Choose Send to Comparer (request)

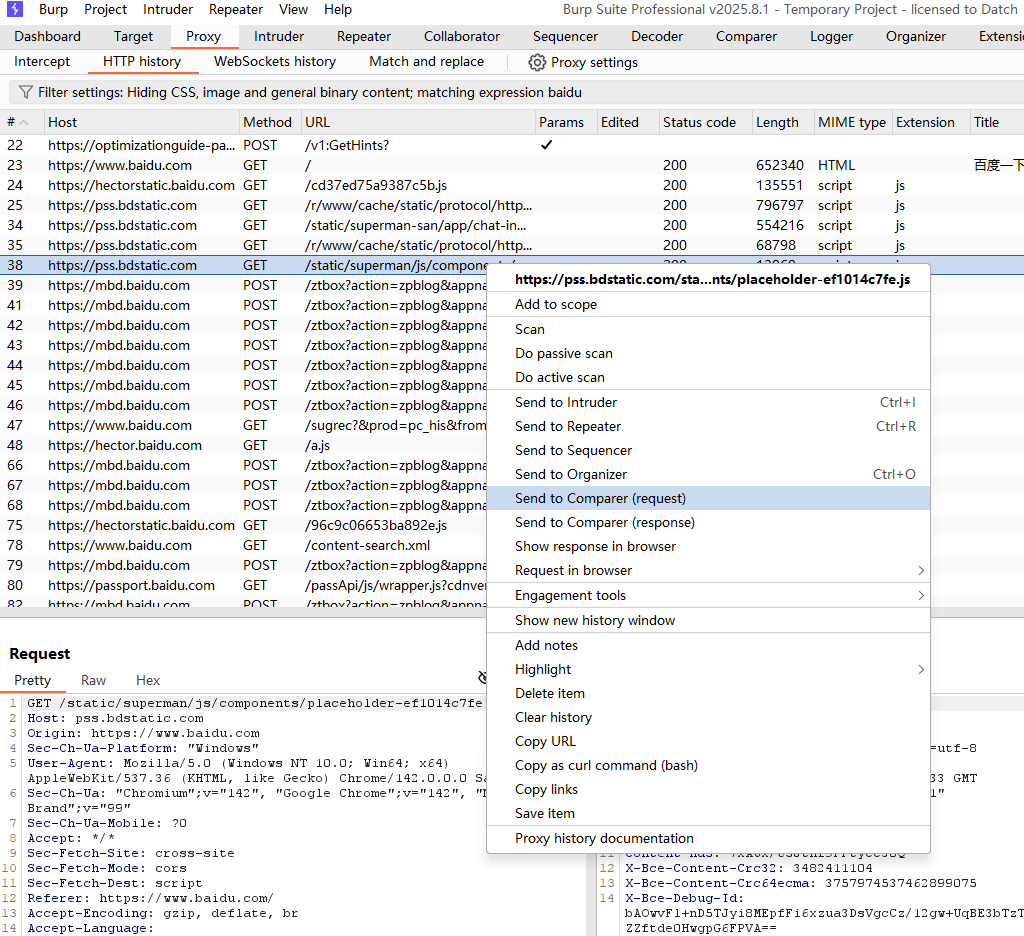click(709, 498)
